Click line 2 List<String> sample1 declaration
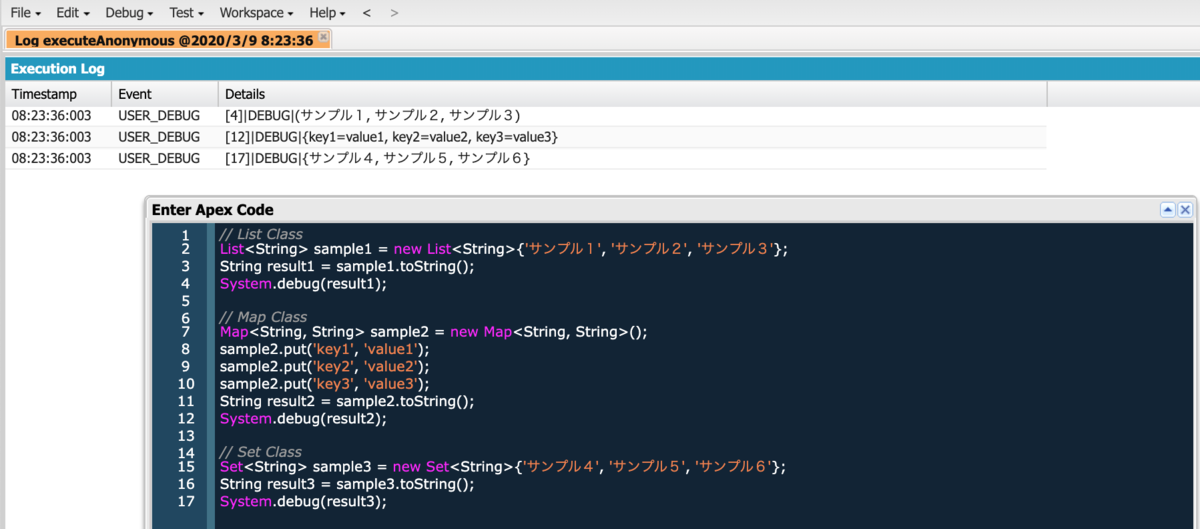This screenshot has width=1200, height=529. pyautogui.click(x=503, y=249)
